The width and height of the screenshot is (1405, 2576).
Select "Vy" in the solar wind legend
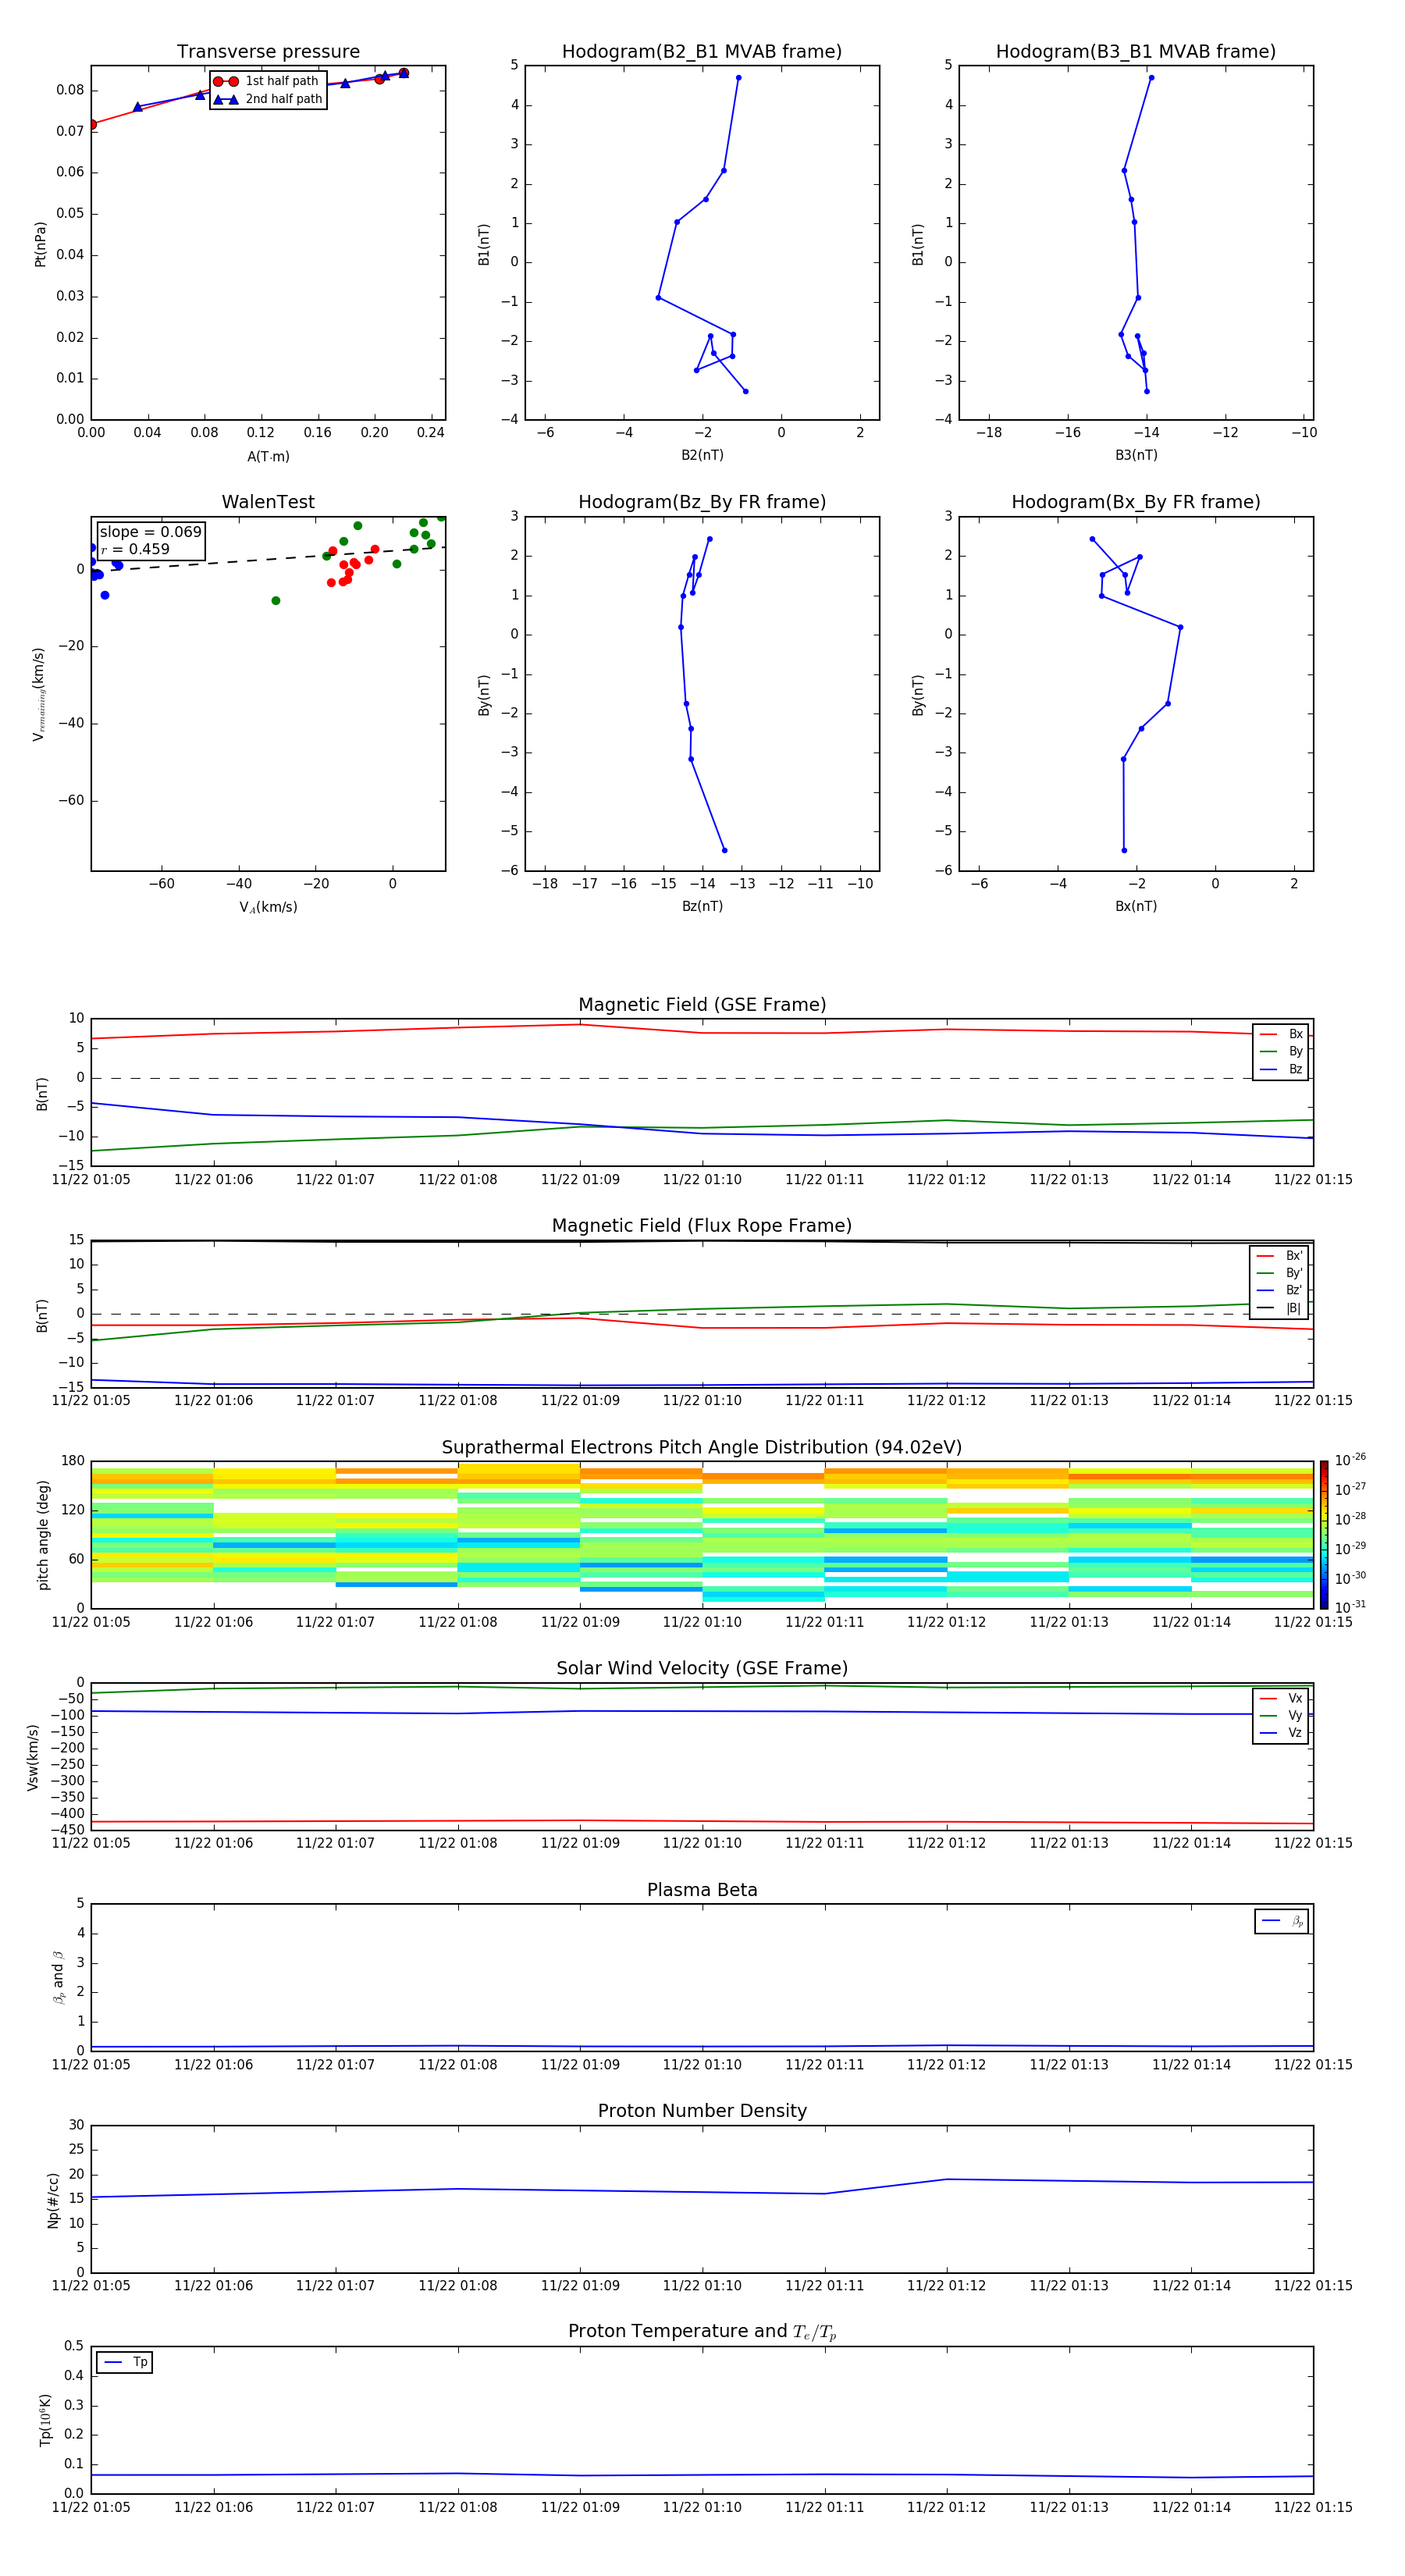[x=1281, y=1716]
